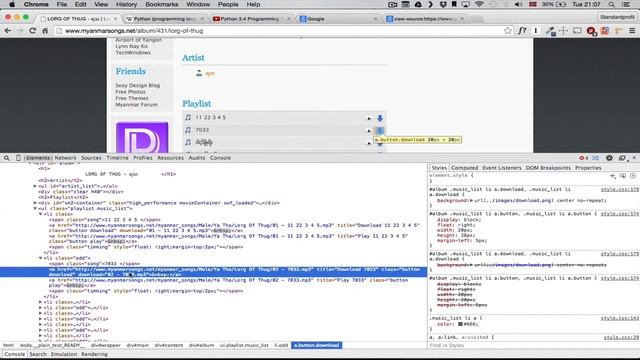This screenshot has height=360, width=640.
Task: Collapse the li class="odd" node
Action: [40, 258]
